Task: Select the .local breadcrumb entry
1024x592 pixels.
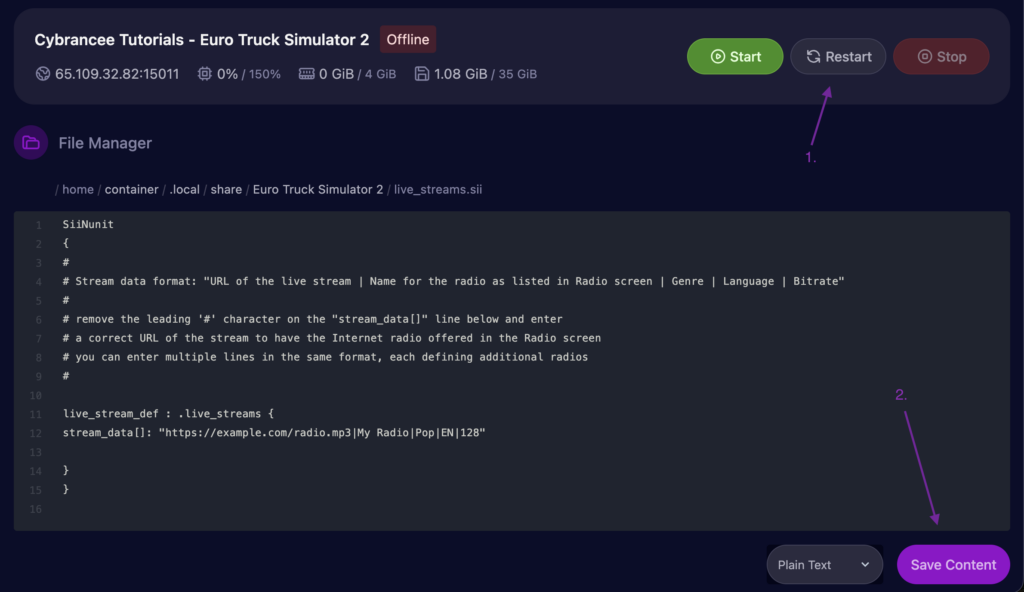Action: point(185,188)
